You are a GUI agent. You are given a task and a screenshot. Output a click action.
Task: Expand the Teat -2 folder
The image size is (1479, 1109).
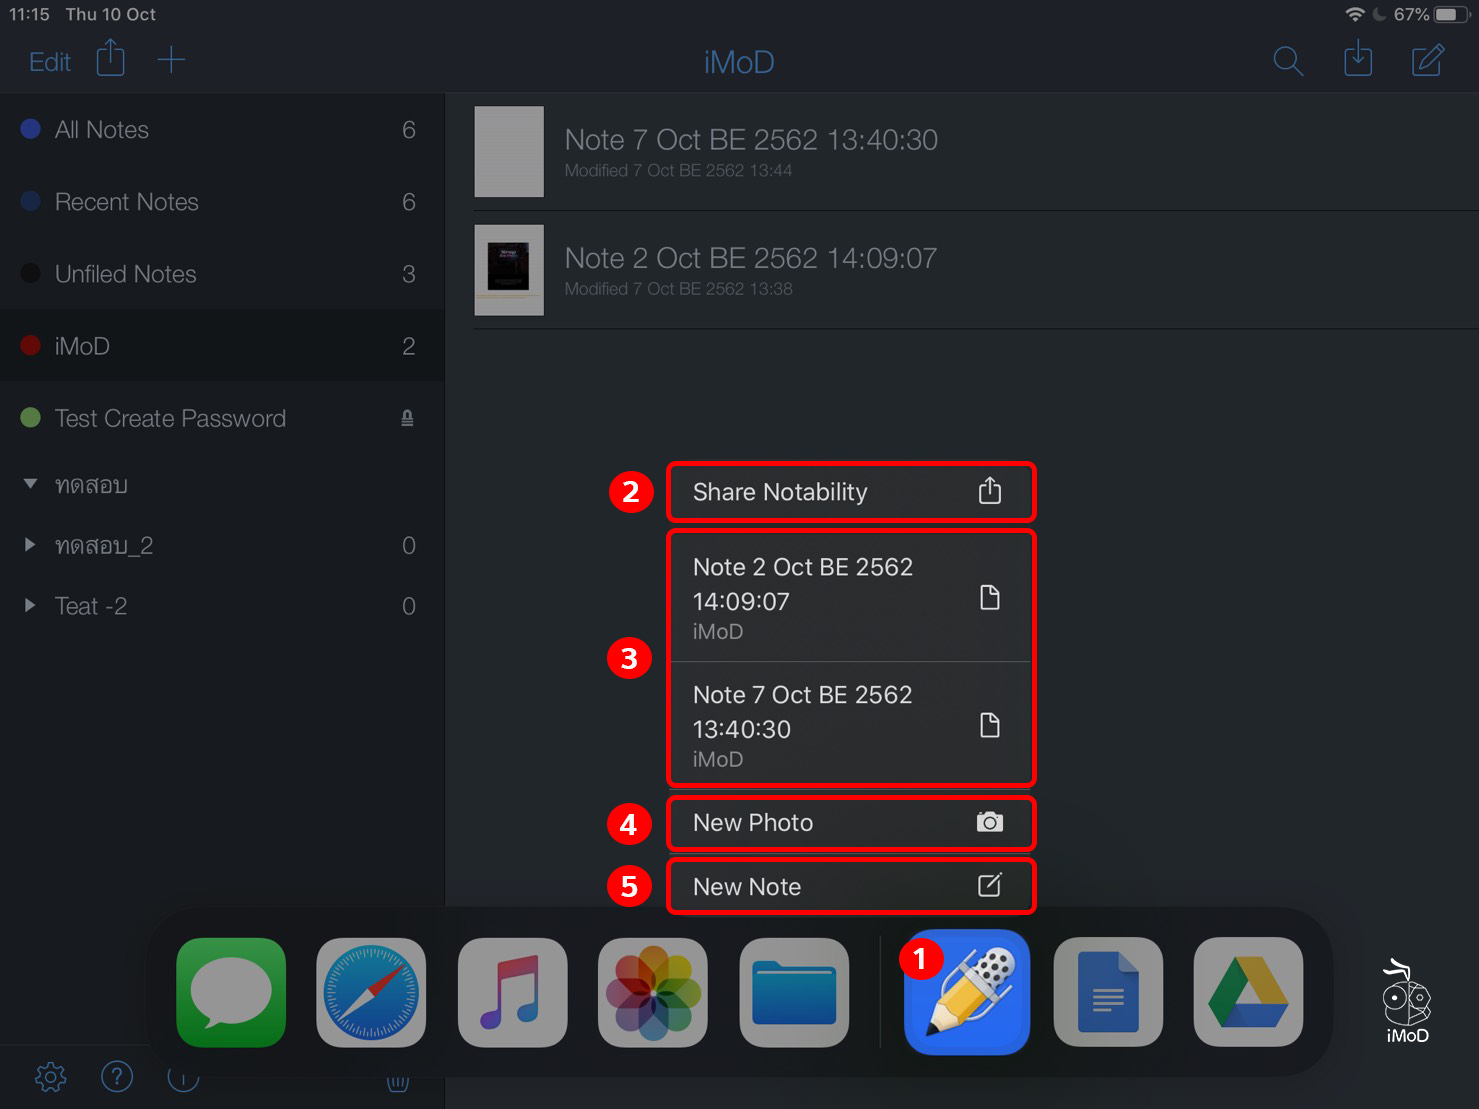(x=27, y=605)
